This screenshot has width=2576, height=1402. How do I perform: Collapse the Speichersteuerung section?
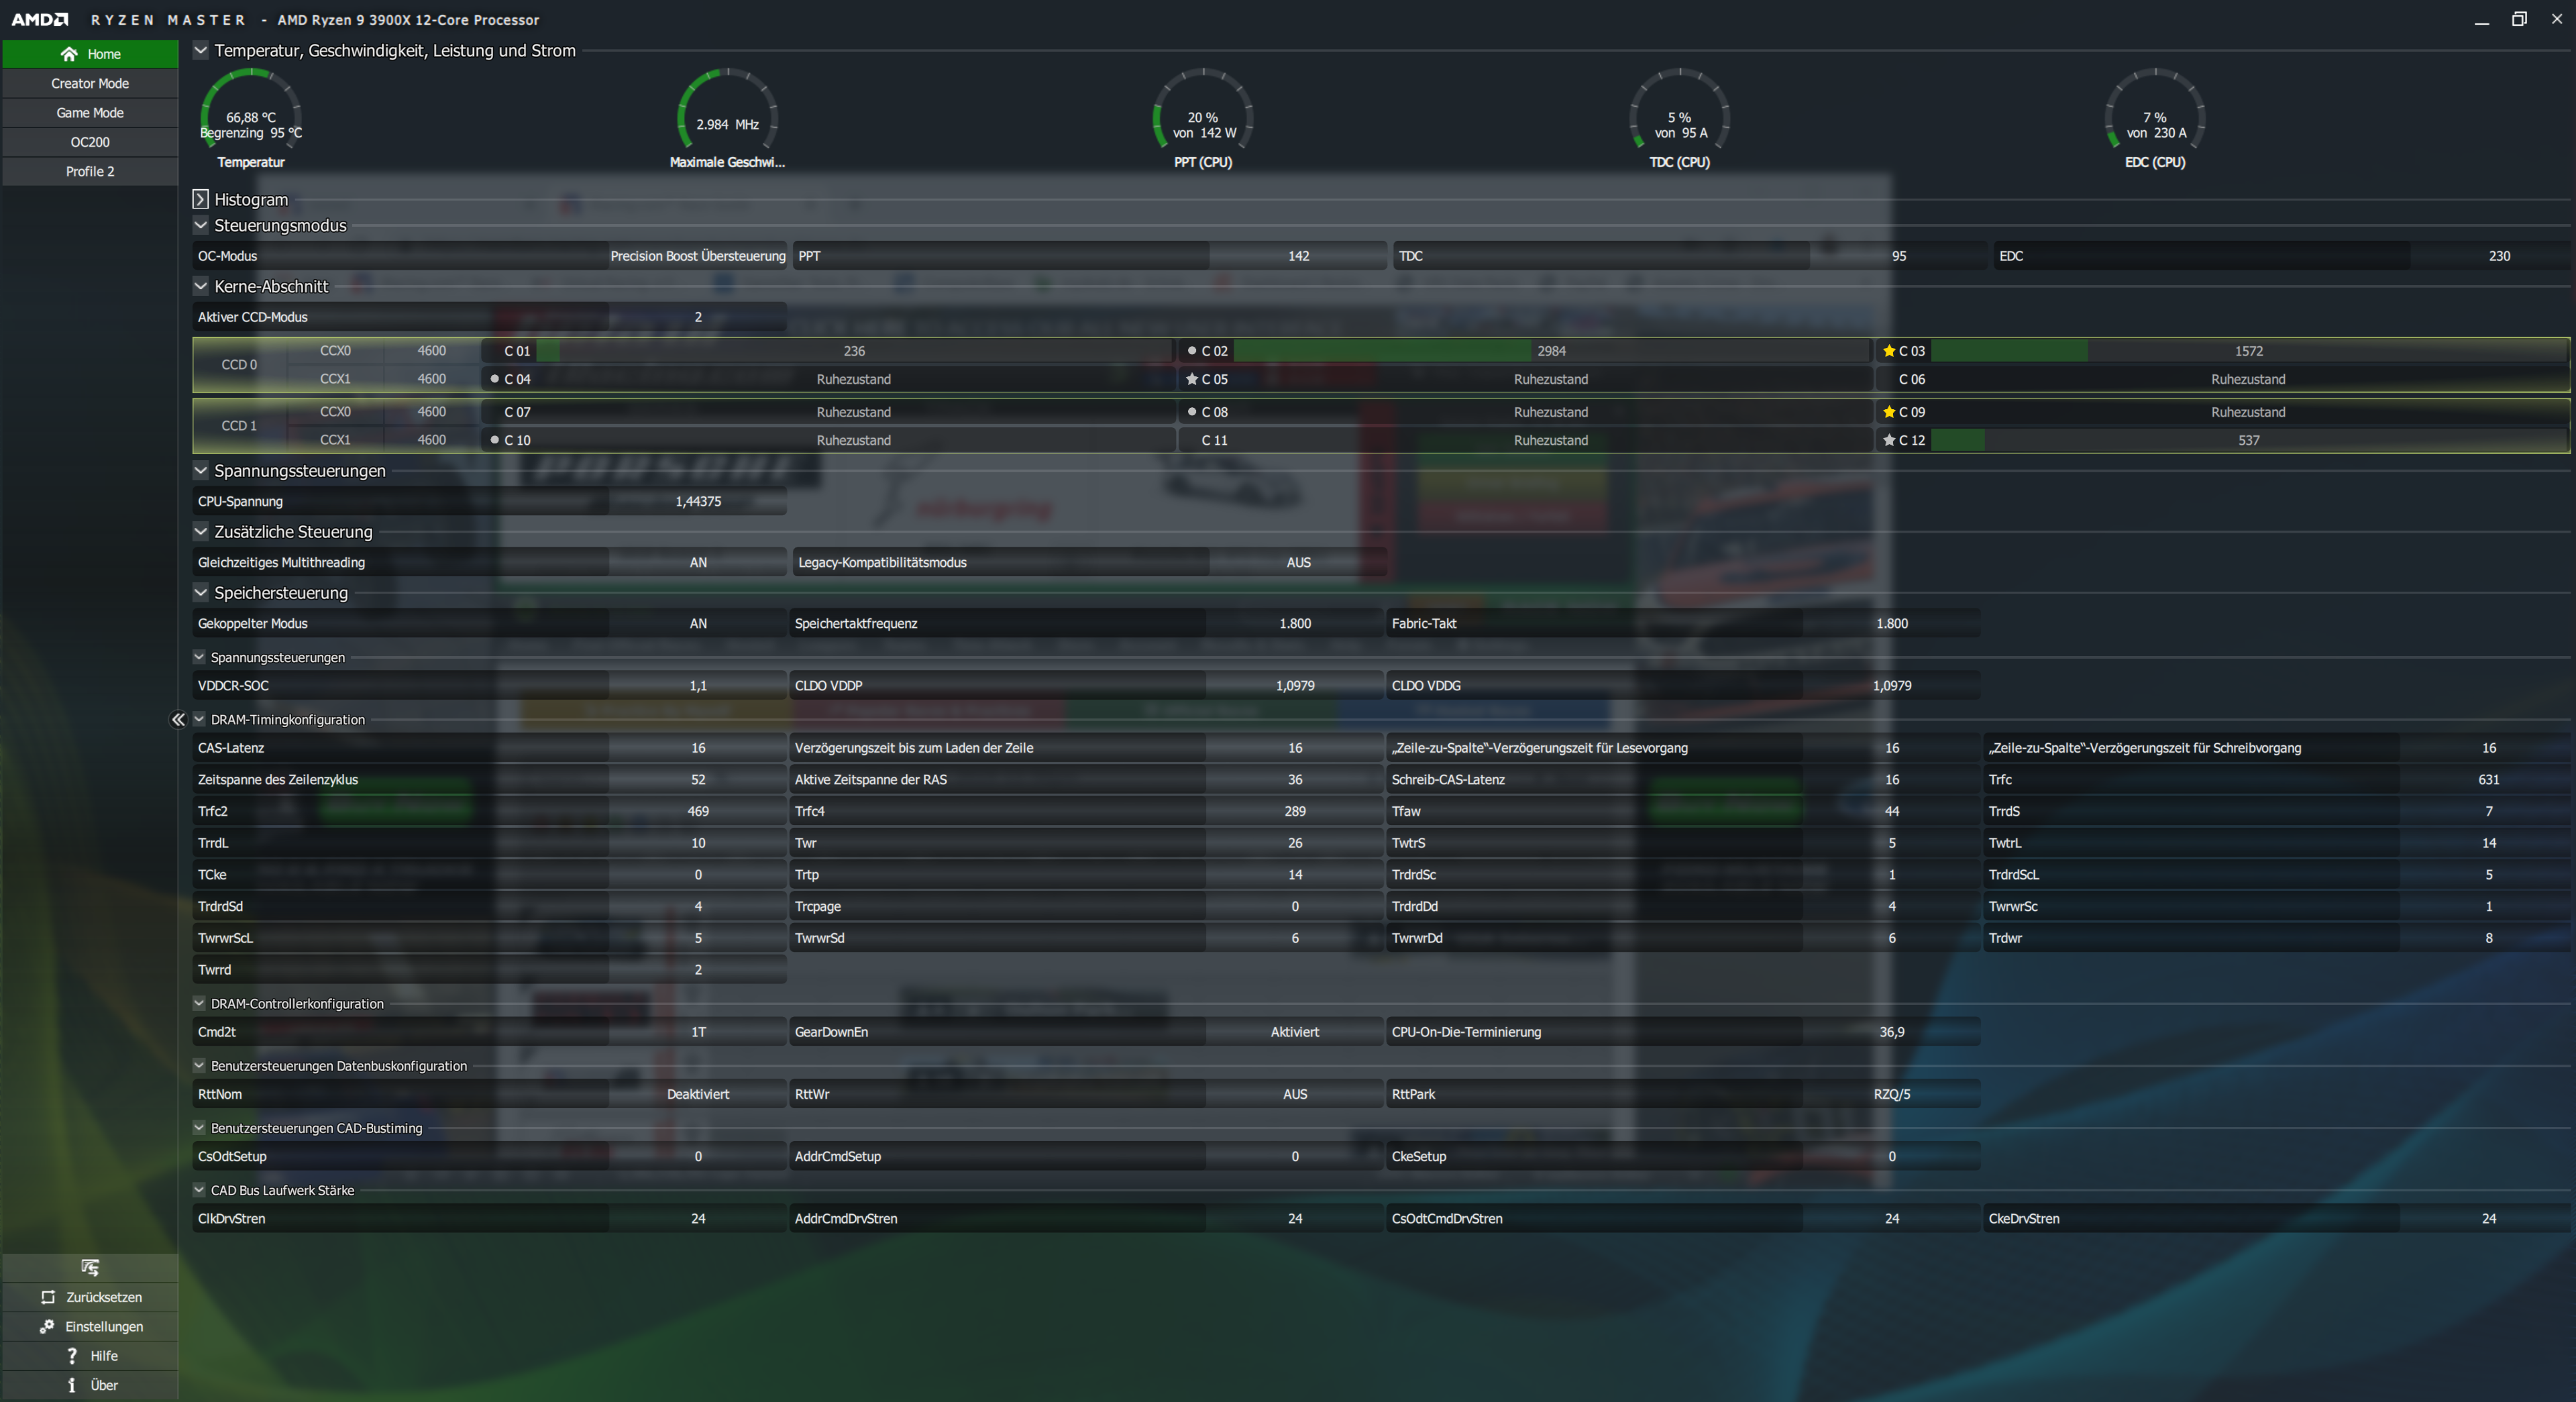point(201,592)
